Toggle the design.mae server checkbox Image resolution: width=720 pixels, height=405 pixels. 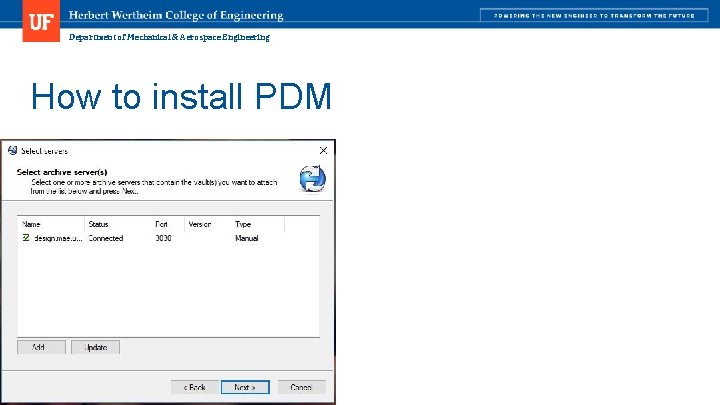tap(26, 238)
